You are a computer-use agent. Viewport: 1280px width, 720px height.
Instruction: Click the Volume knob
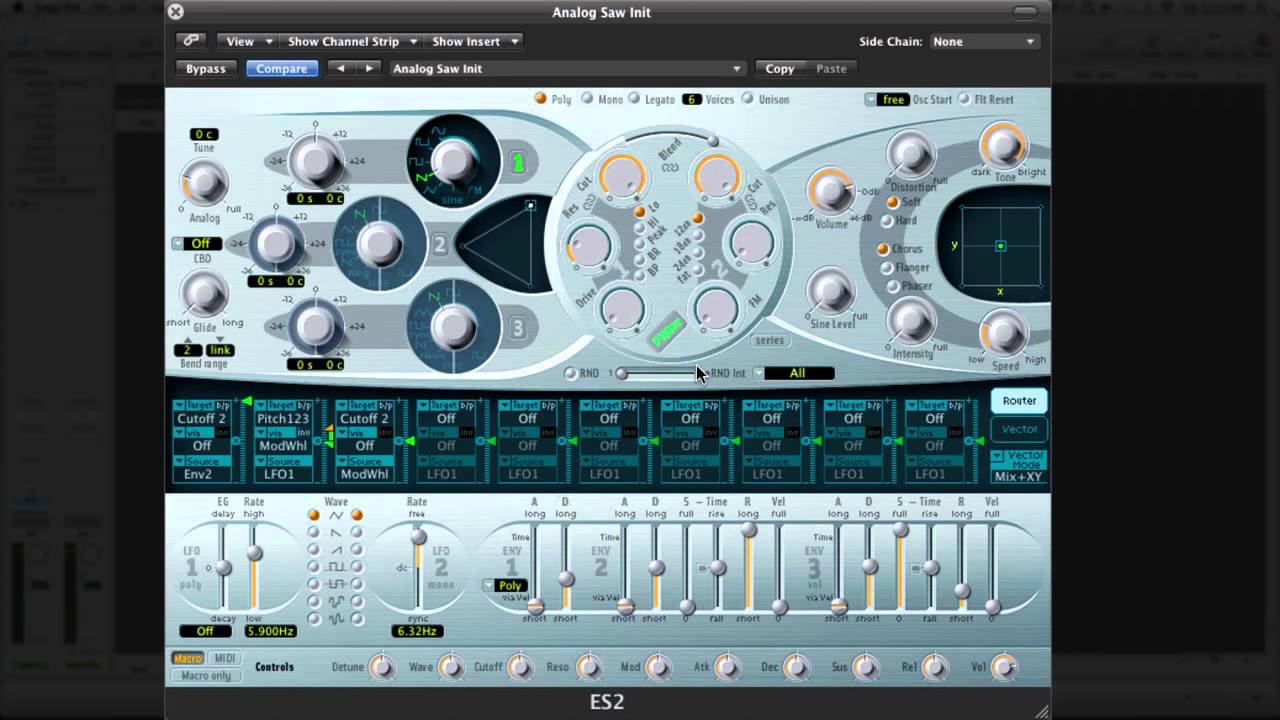pyautogui.click(x=831, y=192)
